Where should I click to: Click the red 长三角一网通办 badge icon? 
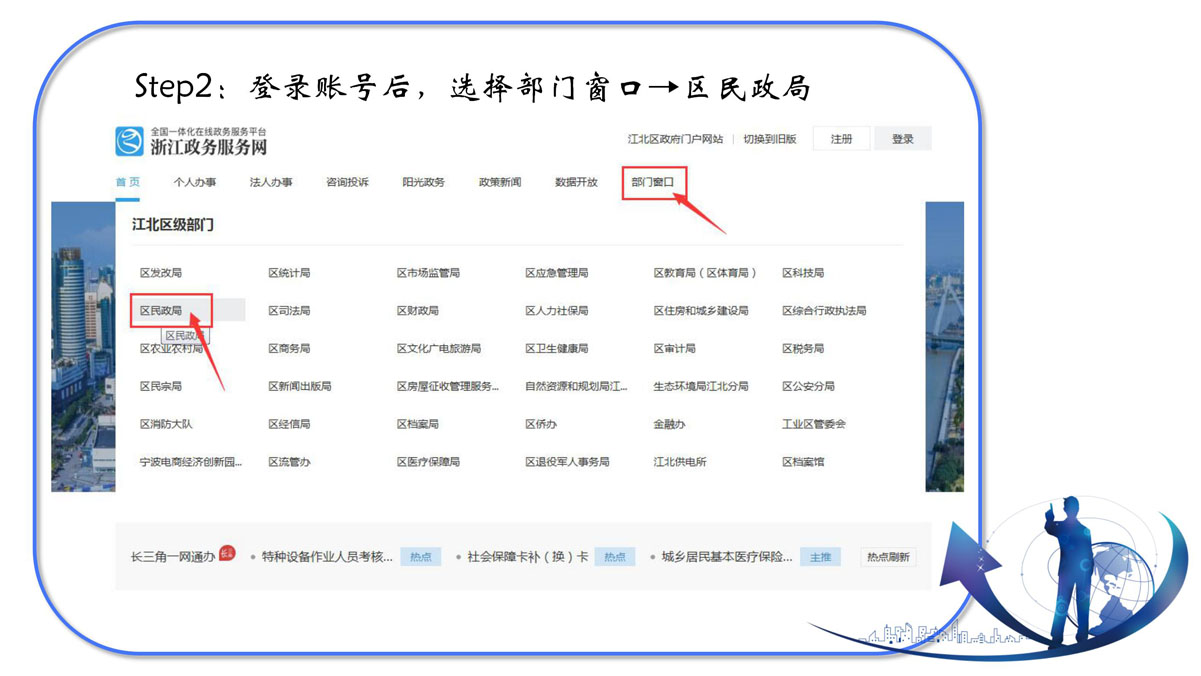click(227, 553)
